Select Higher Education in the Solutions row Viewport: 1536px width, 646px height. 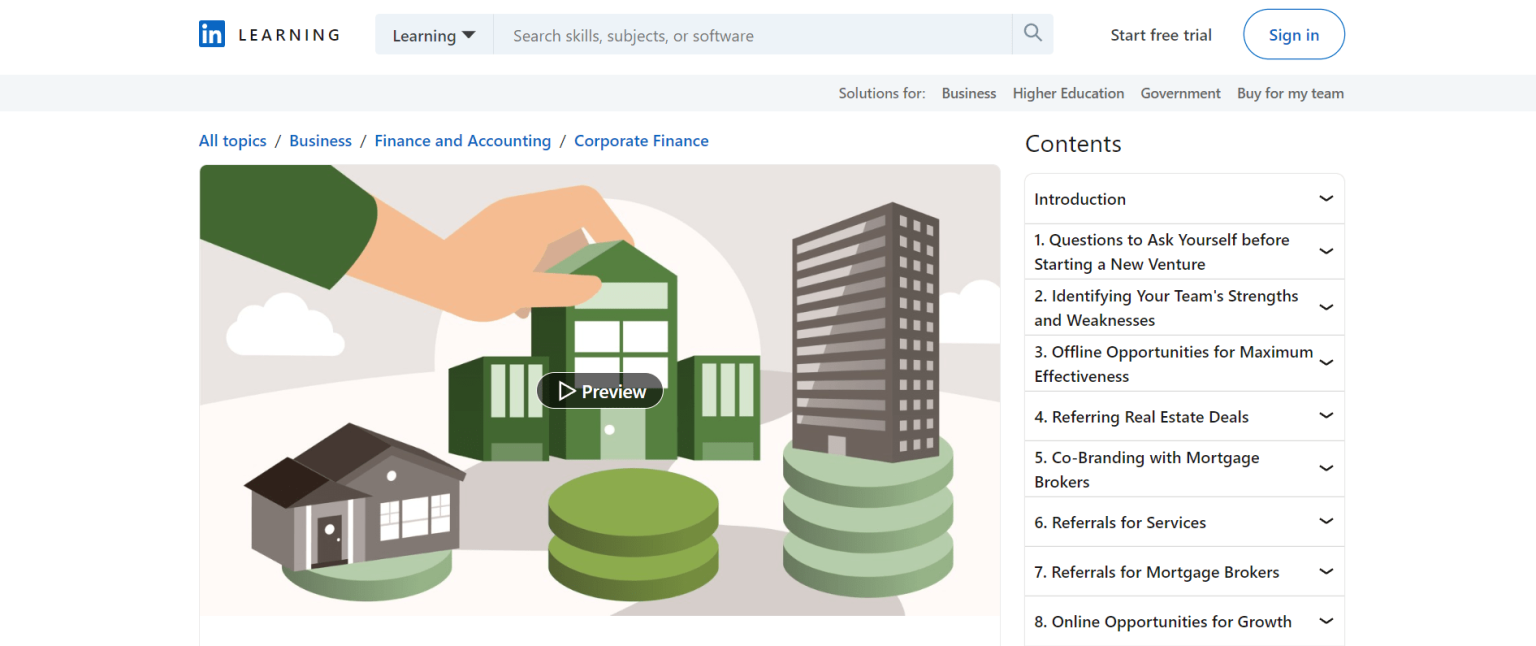(1068, 92)
